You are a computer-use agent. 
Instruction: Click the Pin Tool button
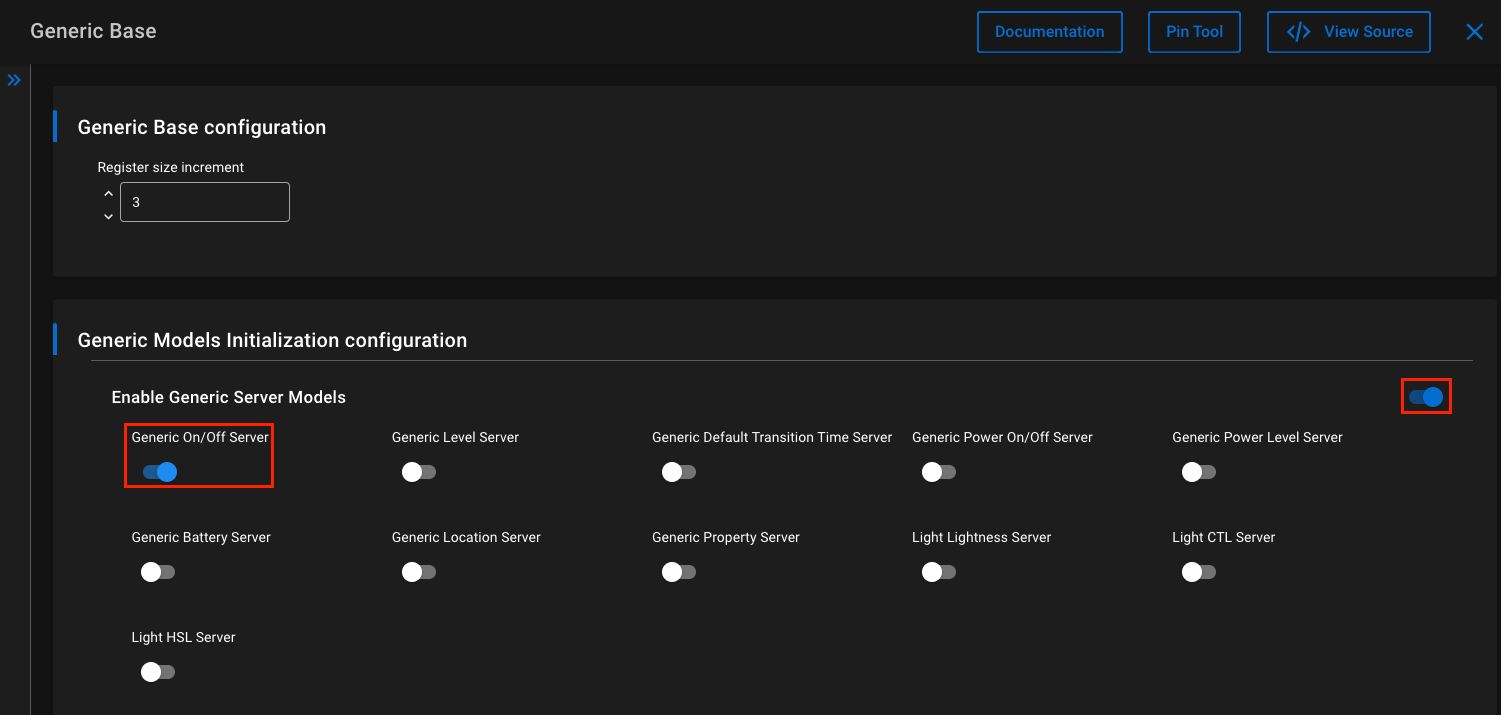(1194, 31)
